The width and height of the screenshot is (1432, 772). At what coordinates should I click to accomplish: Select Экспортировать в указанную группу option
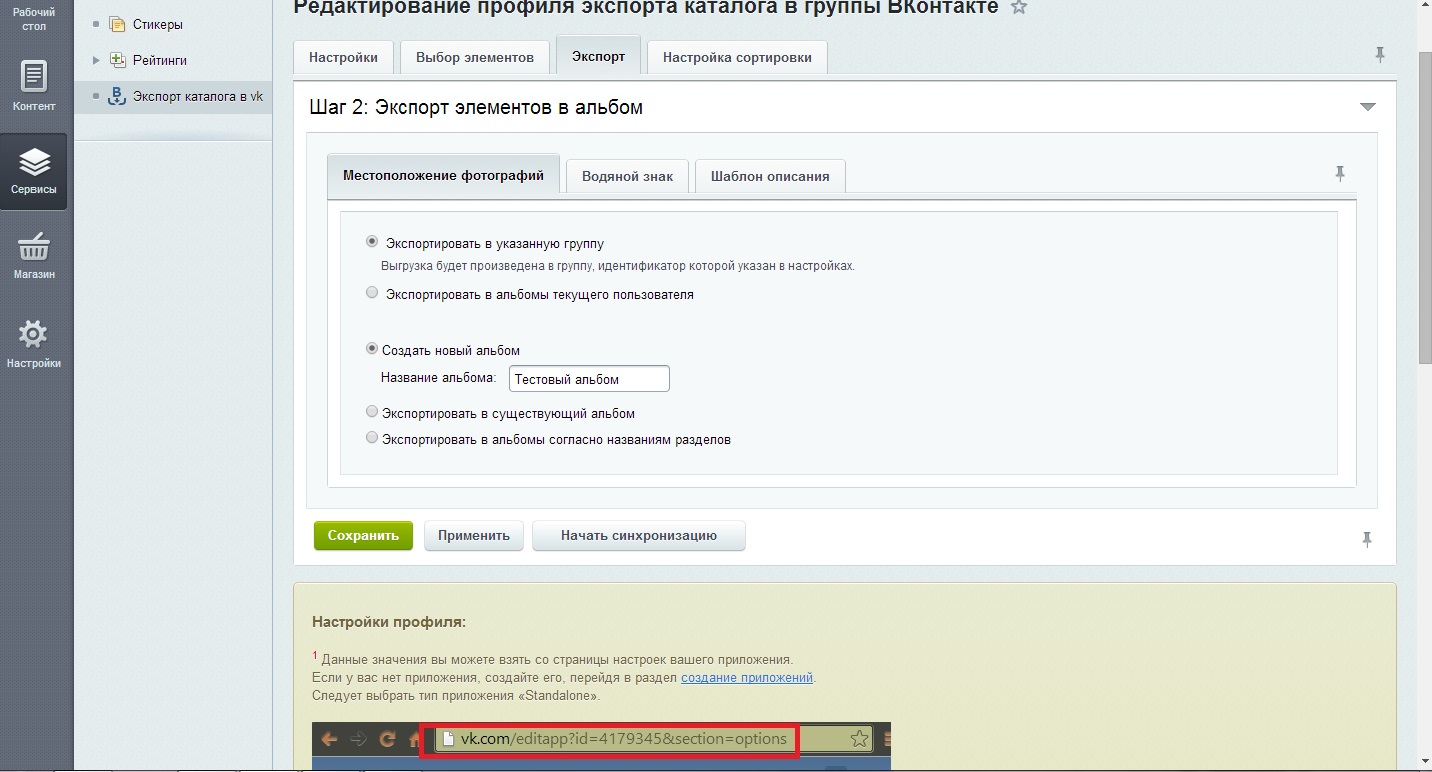pos(372,240)
